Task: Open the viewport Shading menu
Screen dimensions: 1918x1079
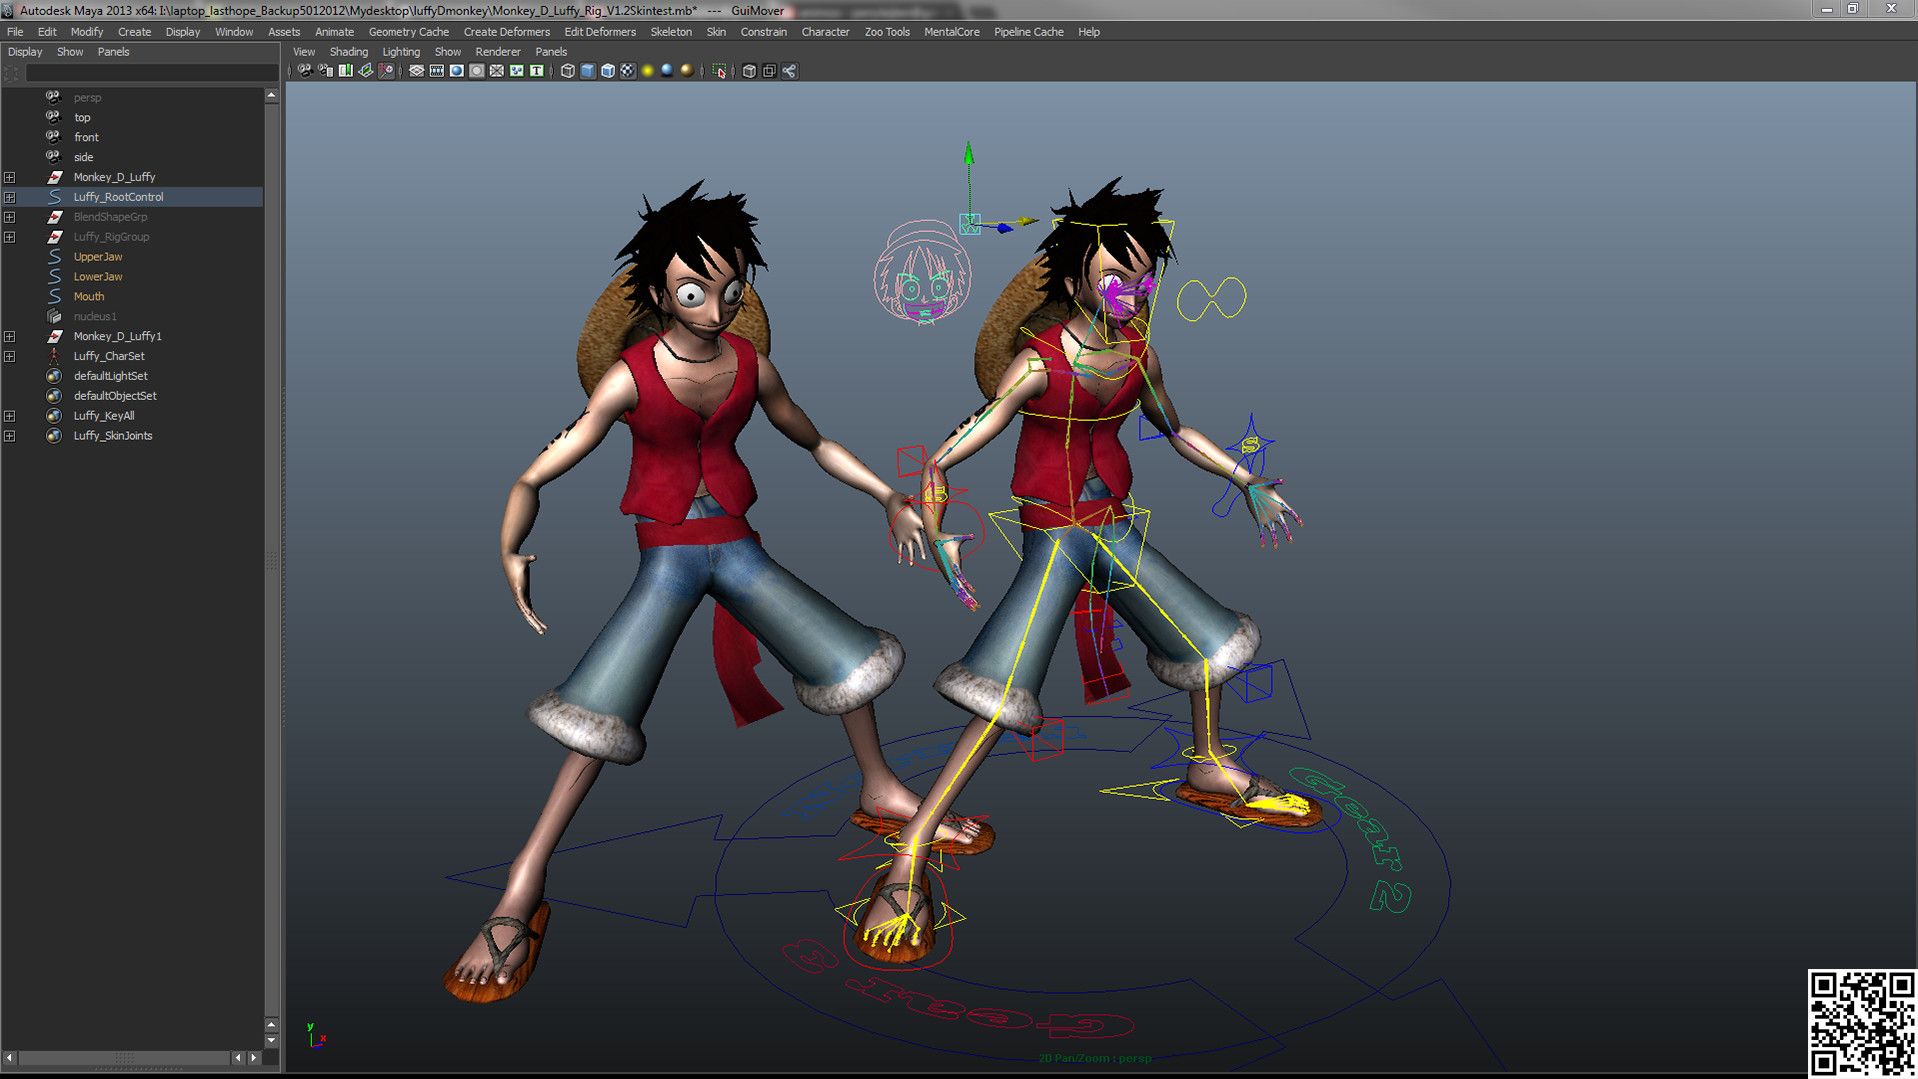Action: click(x=349, y=52)
